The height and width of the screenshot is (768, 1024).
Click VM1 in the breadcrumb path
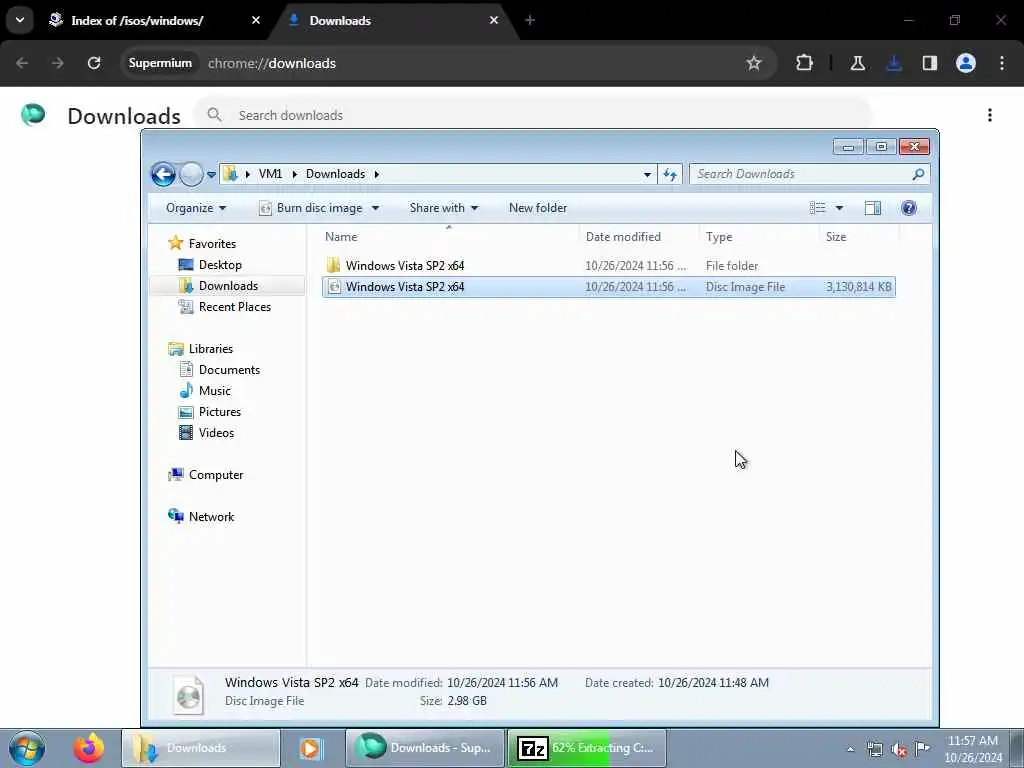(270, 174)
